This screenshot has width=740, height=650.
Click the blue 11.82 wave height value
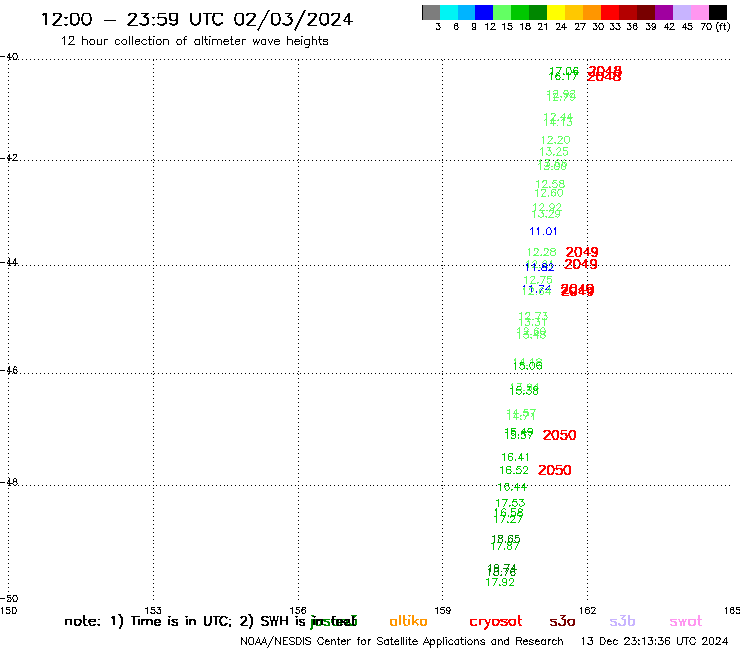pyautogui.click(x=539, y=268)
